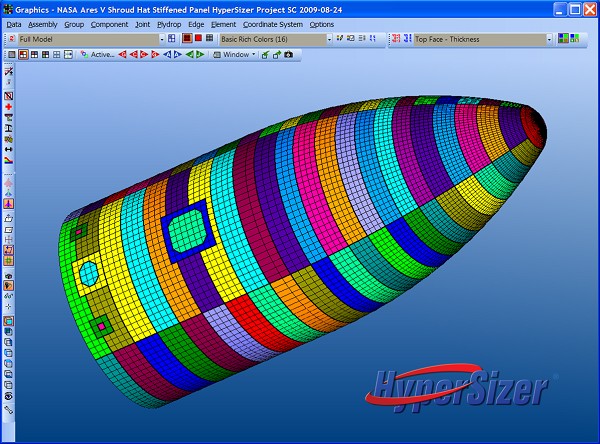Toggle the highlighted orange grid icon in sidebar
The width and height of the screenshot is (600, 444).
point(8,261)
